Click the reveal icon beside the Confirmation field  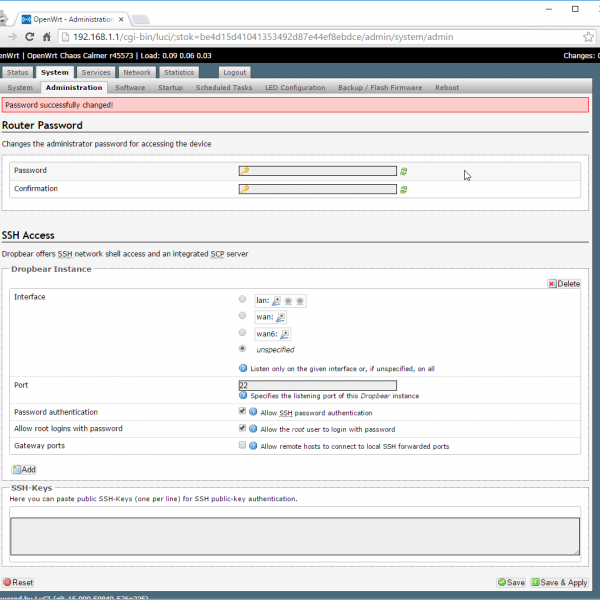[x=404, y=189]
